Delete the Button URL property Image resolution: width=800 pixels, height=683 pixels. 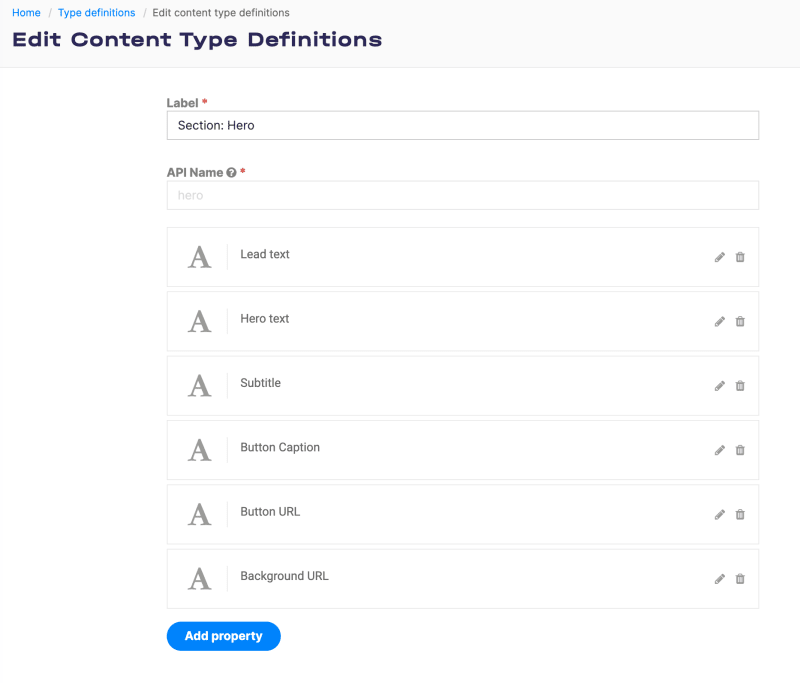740,514
